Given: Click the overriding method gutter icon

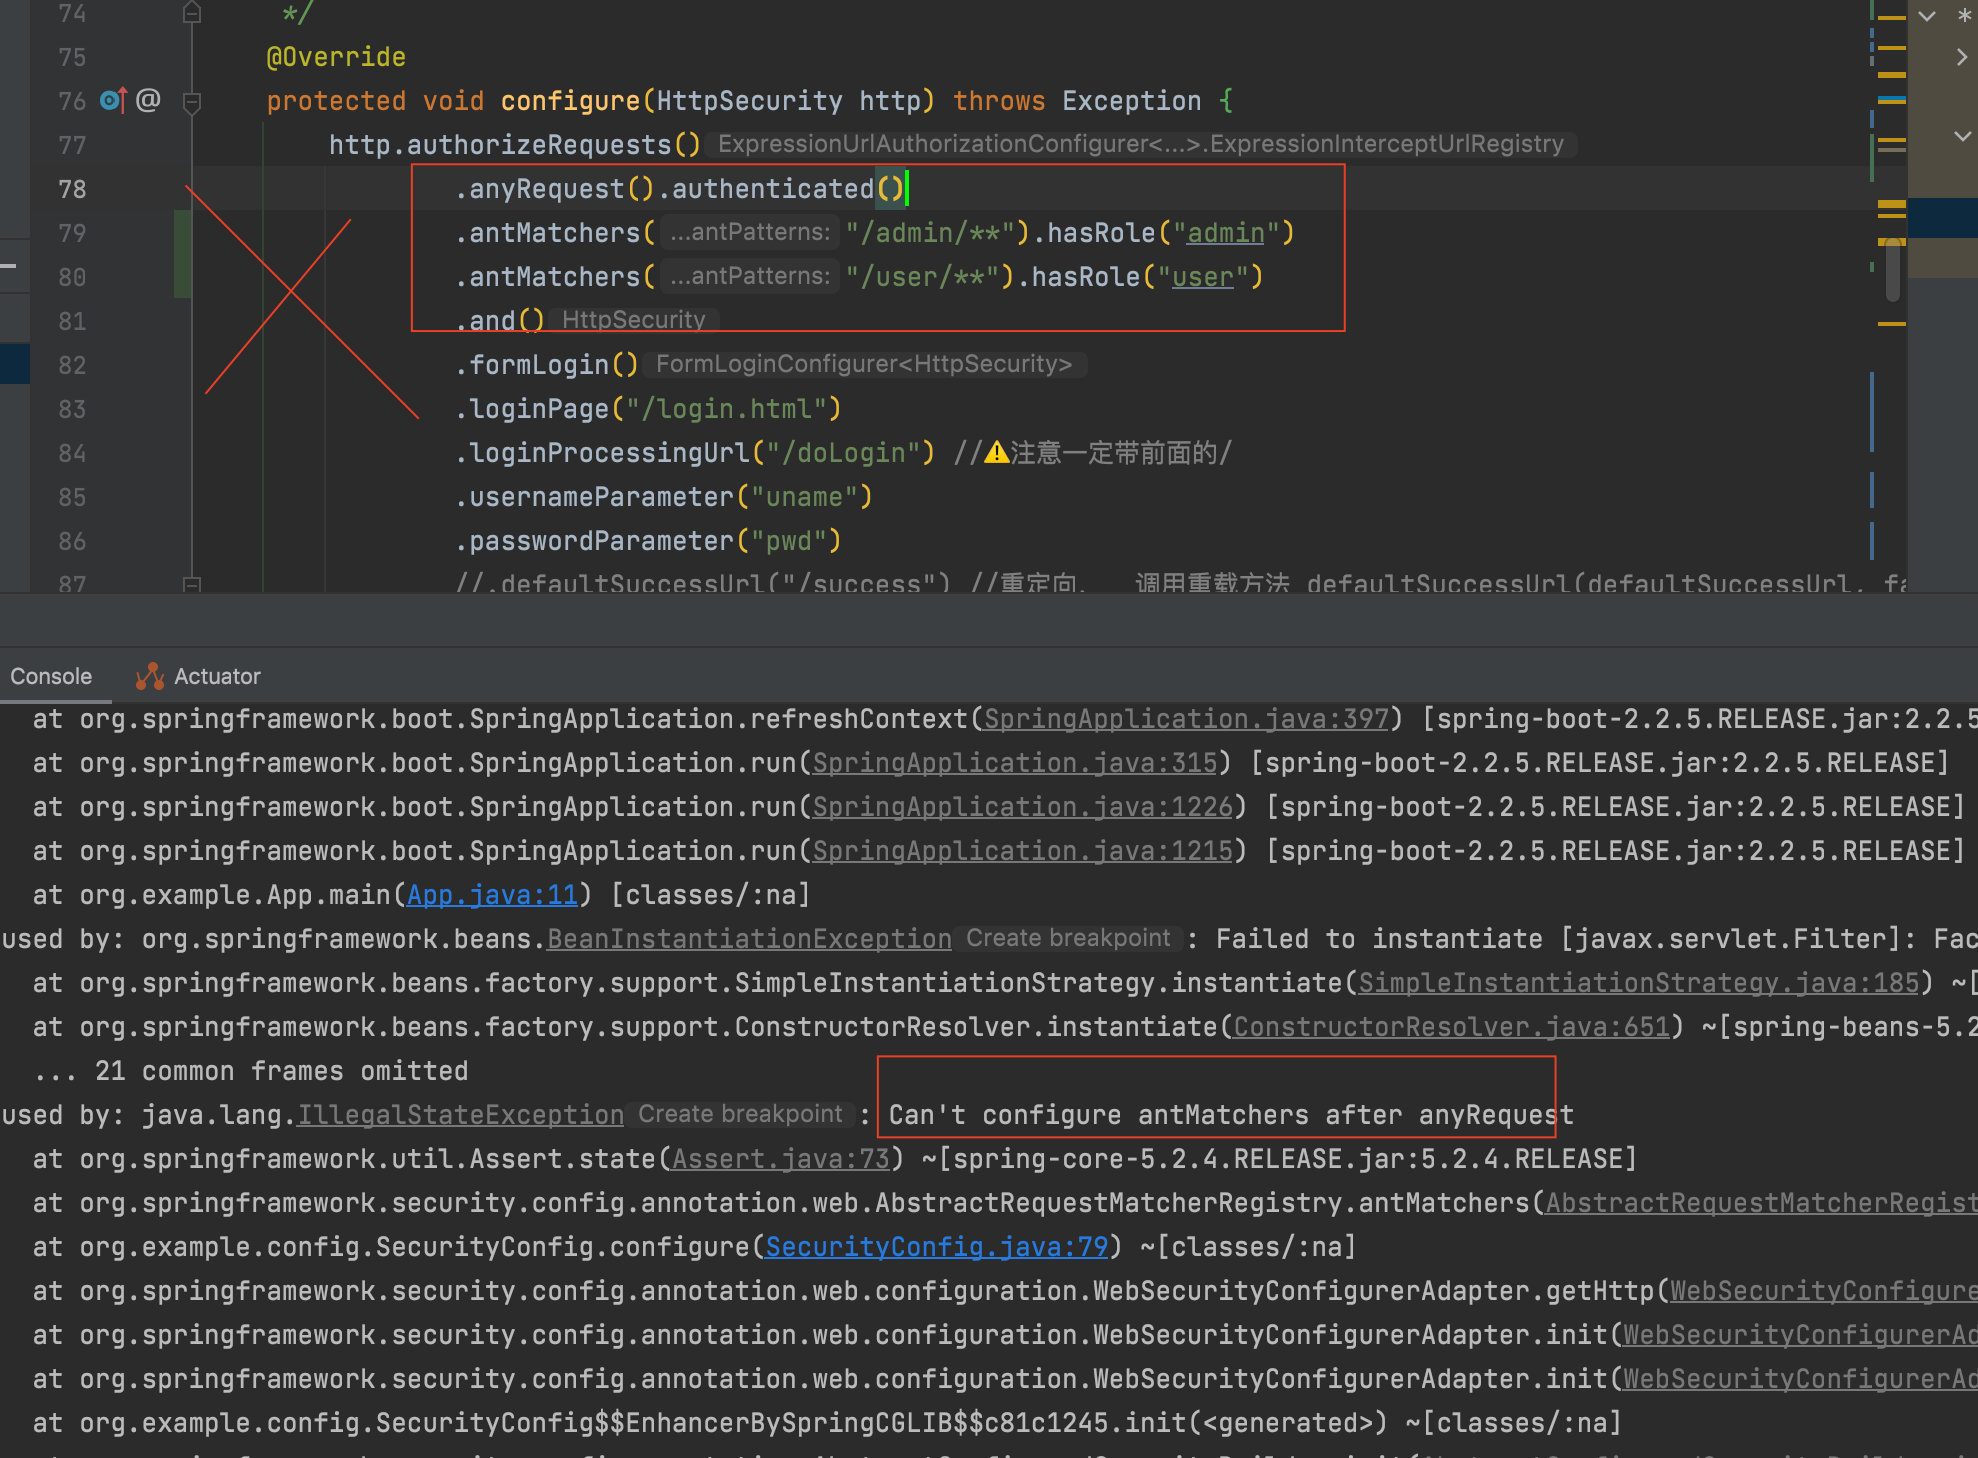Looking at the screenshot, I should pyautogui.click(x=113, y=100).
